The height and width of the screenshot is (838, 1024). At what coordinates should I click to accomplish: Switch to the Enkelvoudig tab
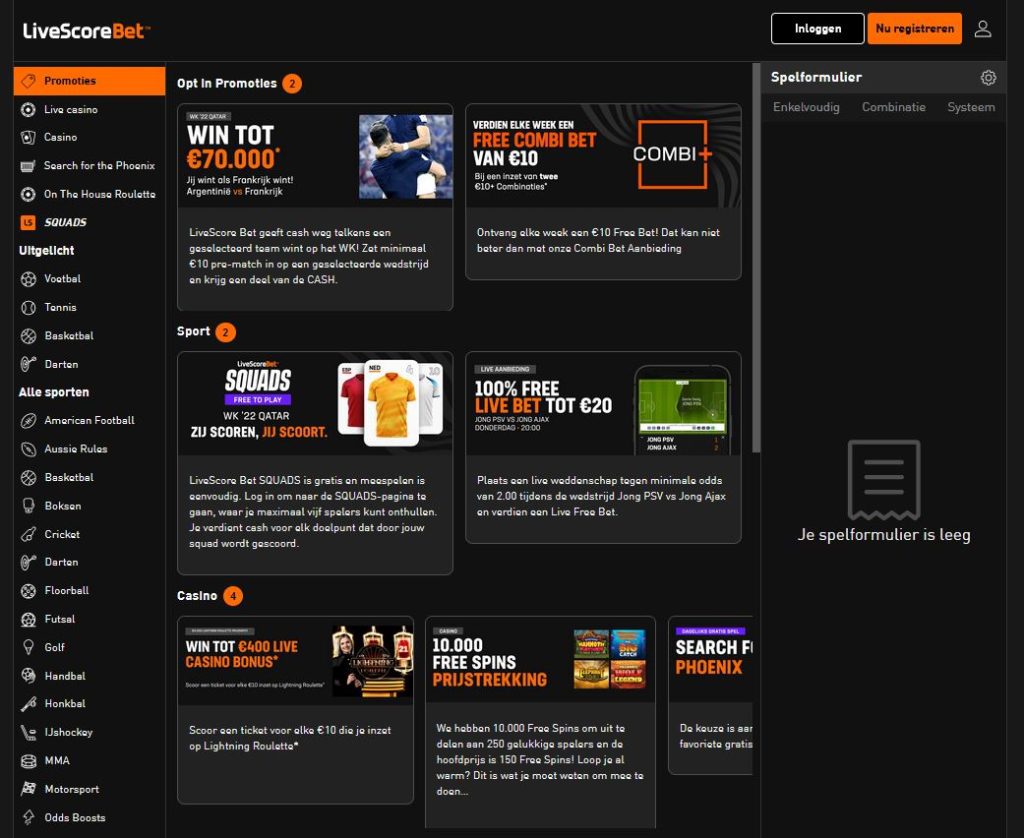pyautogui.click(x=806, y=107)
